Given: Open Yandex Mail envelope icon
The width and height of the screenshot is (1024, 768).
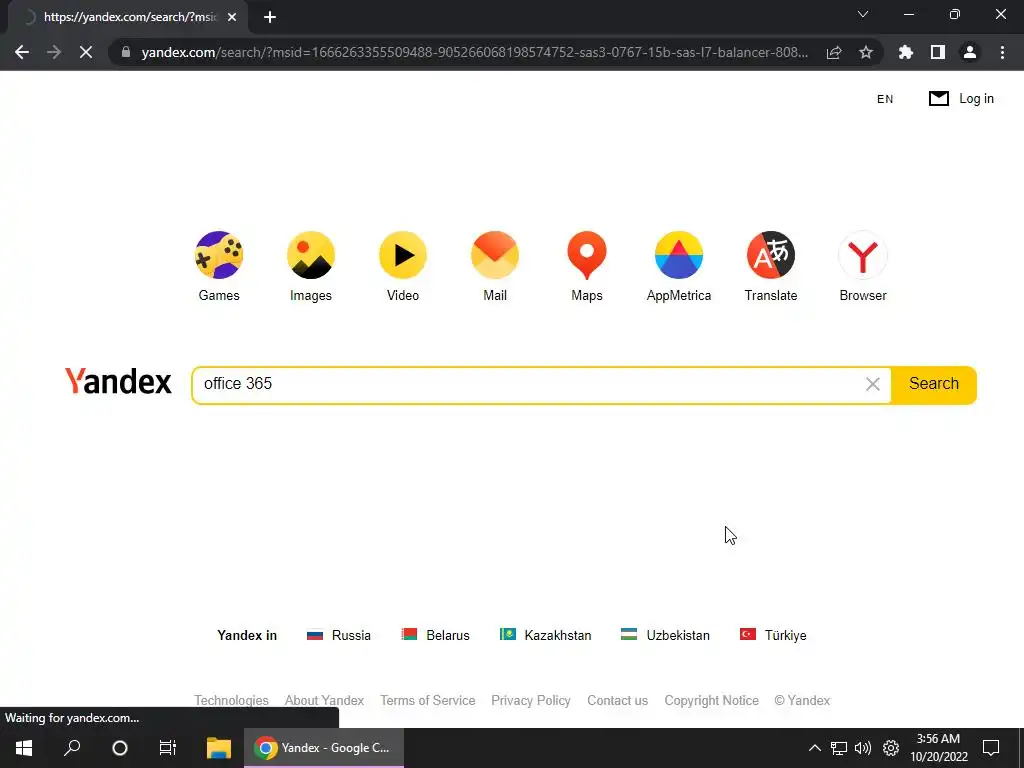Looking at the screenshot, I should coord(495,255).
